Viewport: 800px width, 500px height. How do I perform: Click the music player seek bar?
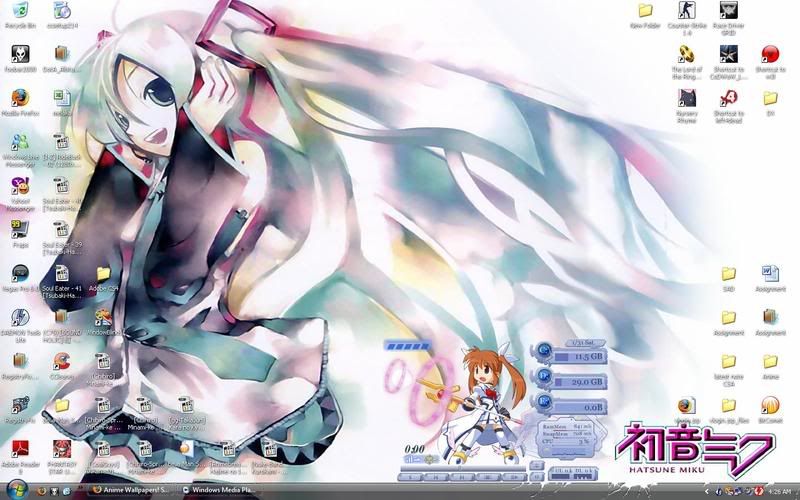(462, 467)
